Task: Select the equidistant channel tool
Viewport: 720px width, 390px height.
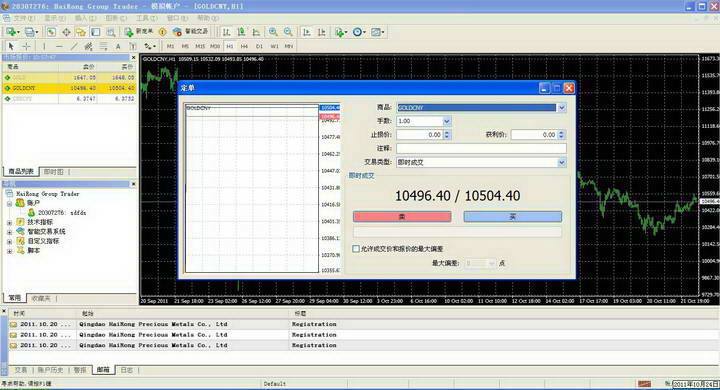Action: tap(88, 46)
